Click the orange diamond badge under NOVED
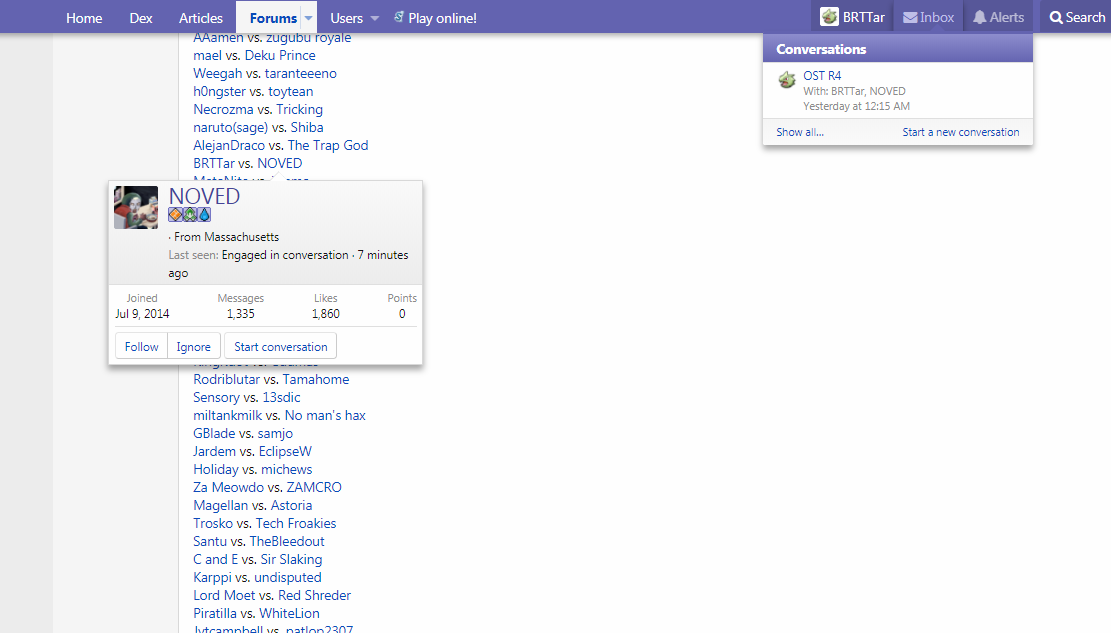Viewport: 1111px width, 633px height. tap(175, 215)
